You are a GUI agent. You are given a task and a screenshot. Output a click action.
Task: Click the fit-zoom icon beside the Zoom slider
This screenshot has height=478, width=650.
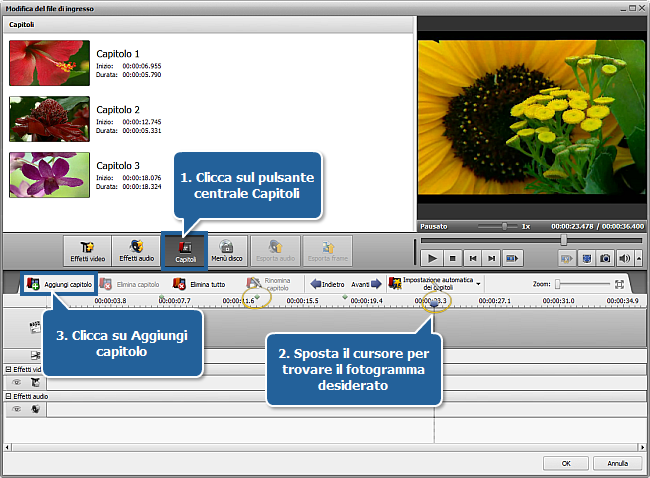tap(620, 284)
